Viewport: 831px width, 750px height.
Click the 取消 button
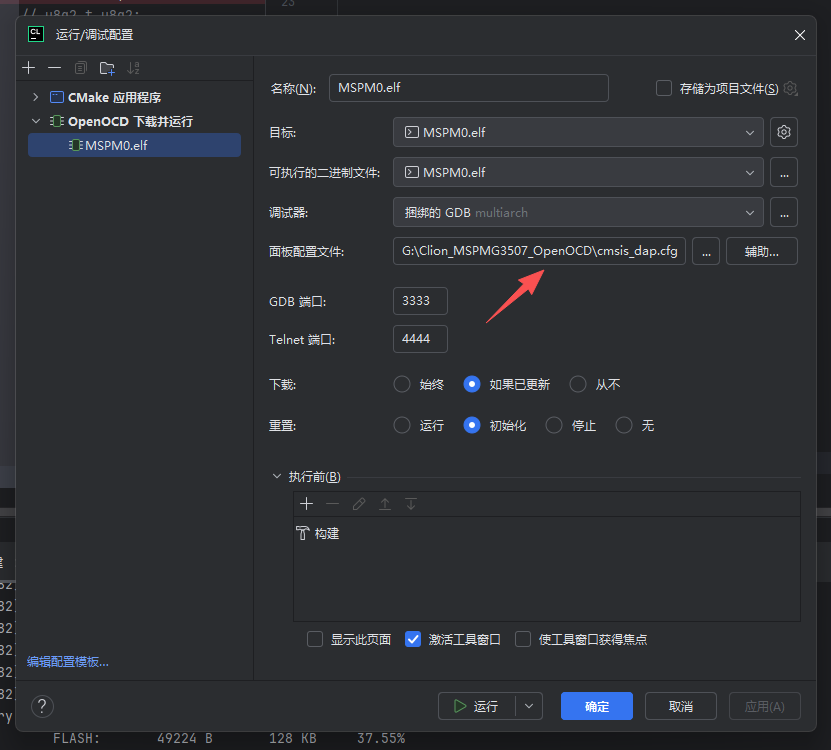point(680,706)
